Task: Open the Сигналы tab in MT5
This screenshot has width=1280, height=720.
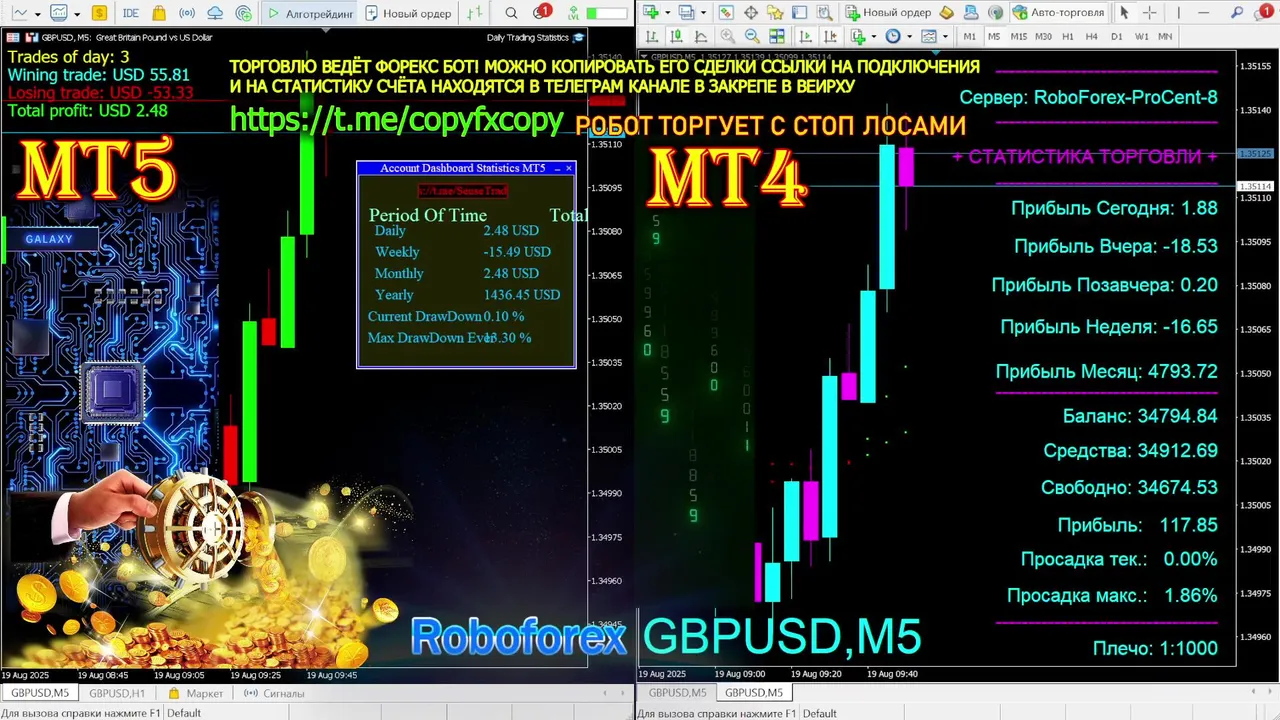Action: pos(274,693)
